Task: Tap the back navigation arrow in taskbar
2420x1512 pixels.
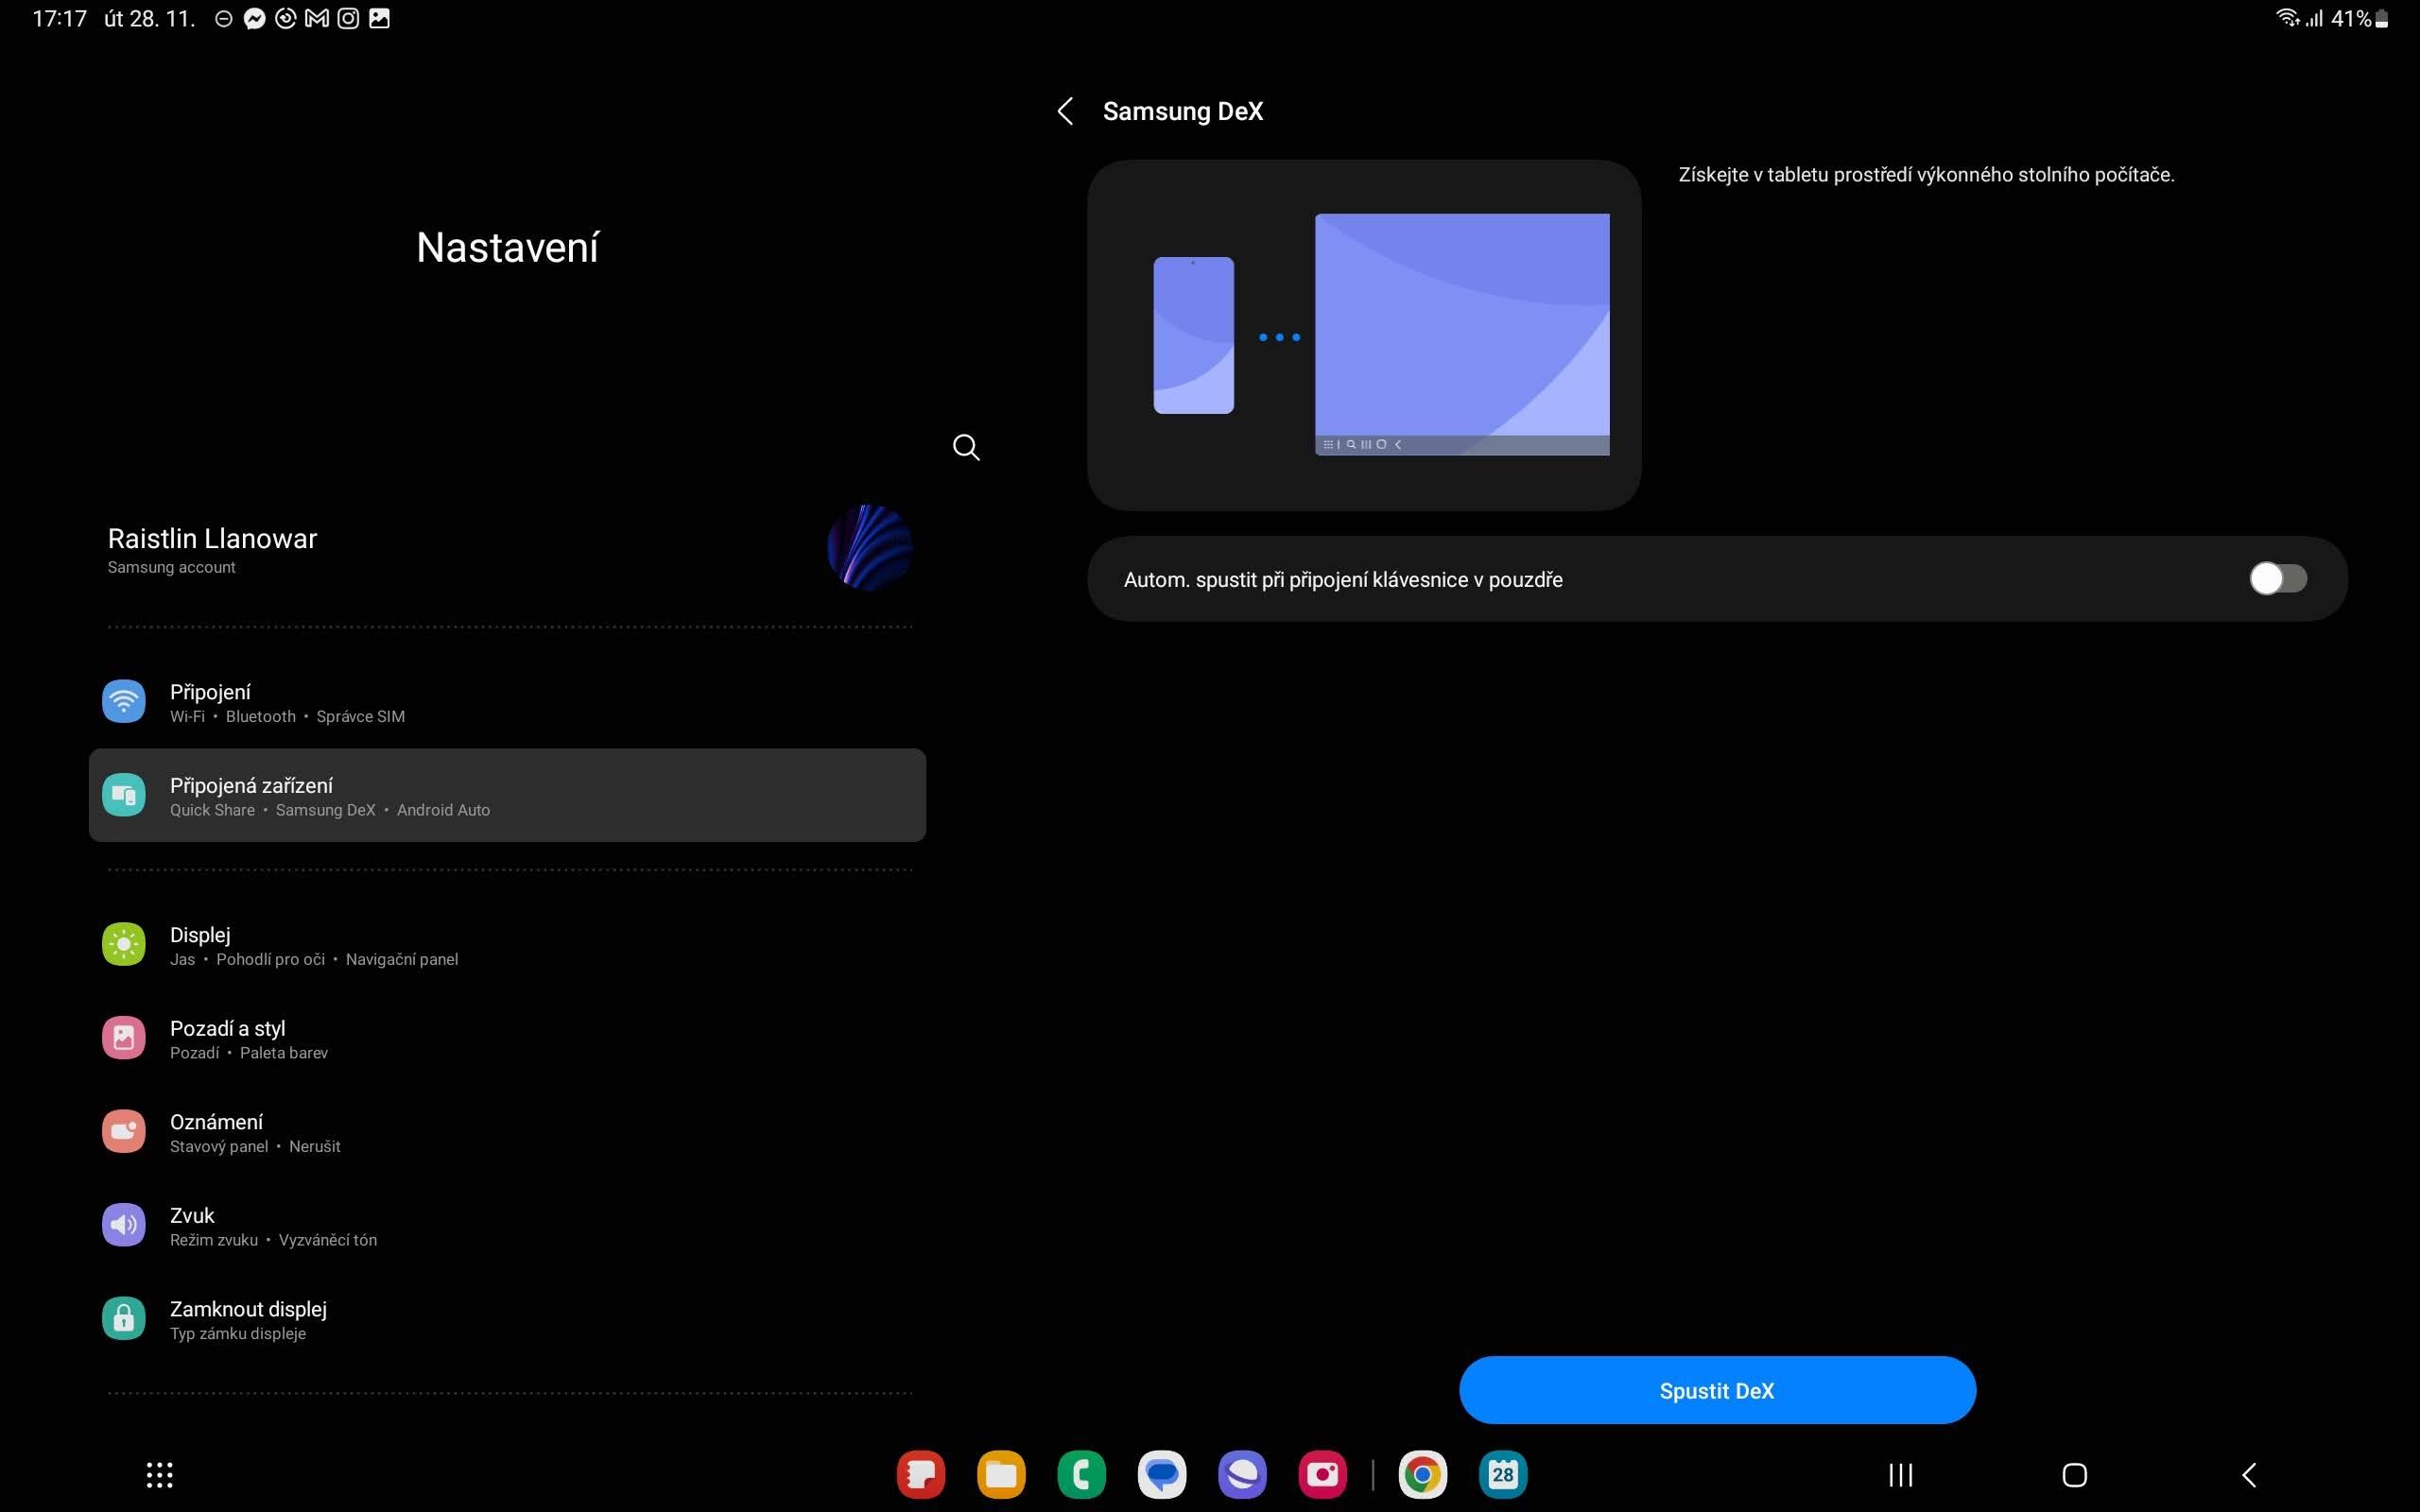Action: (2248, 1475)
